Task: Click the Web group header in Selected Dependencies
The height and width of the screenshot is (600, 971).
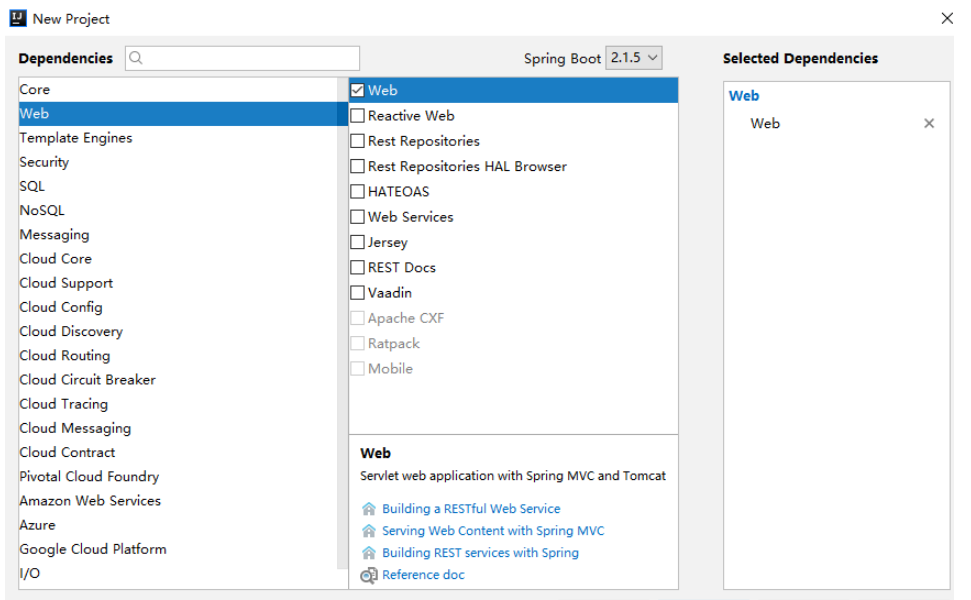Action: [x=744, y=96]
